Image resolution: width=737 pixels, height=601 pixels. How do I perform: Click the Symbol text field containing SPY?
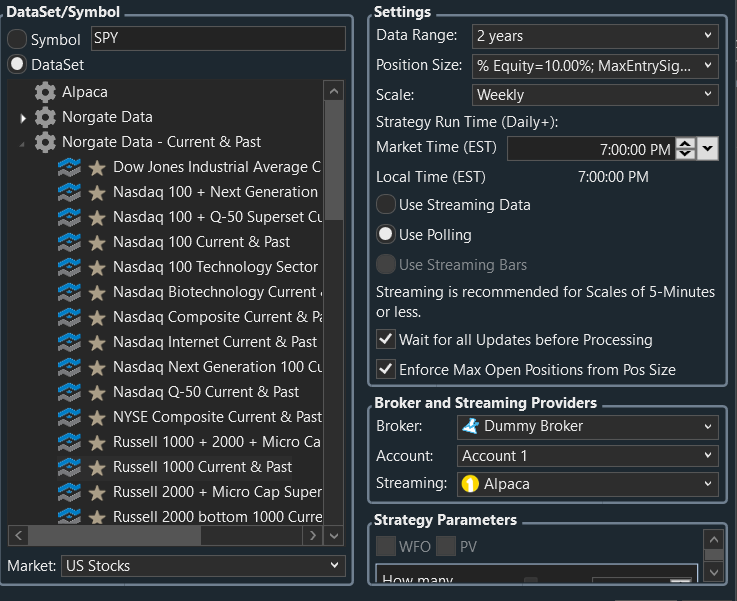(218, 38)
